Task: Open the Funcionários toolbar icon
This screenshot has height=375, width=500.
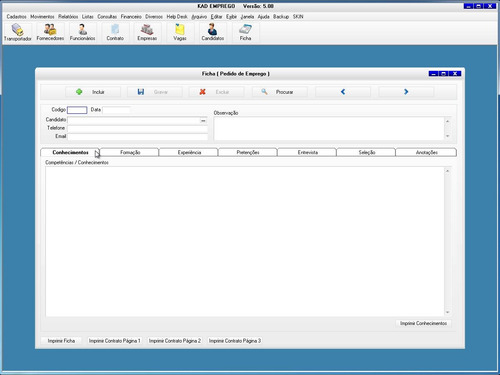Action: pos(82,32)
